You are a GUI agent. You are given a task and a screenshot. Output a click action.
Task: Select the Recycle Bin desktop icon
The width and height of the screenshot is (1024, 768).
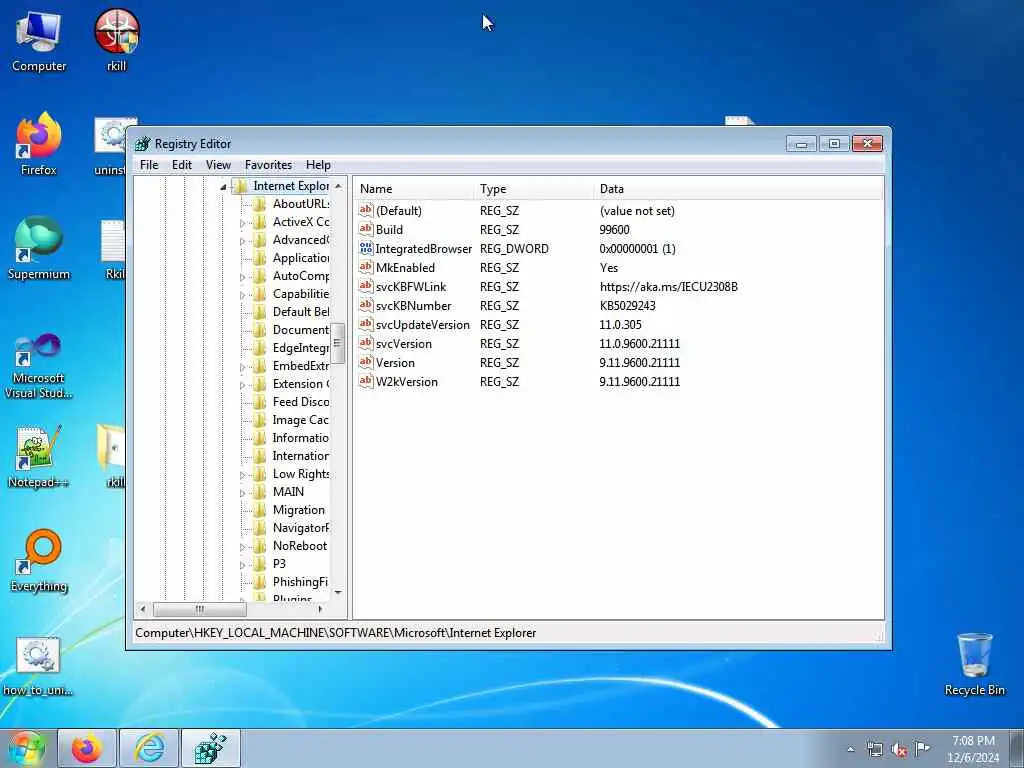(974, 664)
